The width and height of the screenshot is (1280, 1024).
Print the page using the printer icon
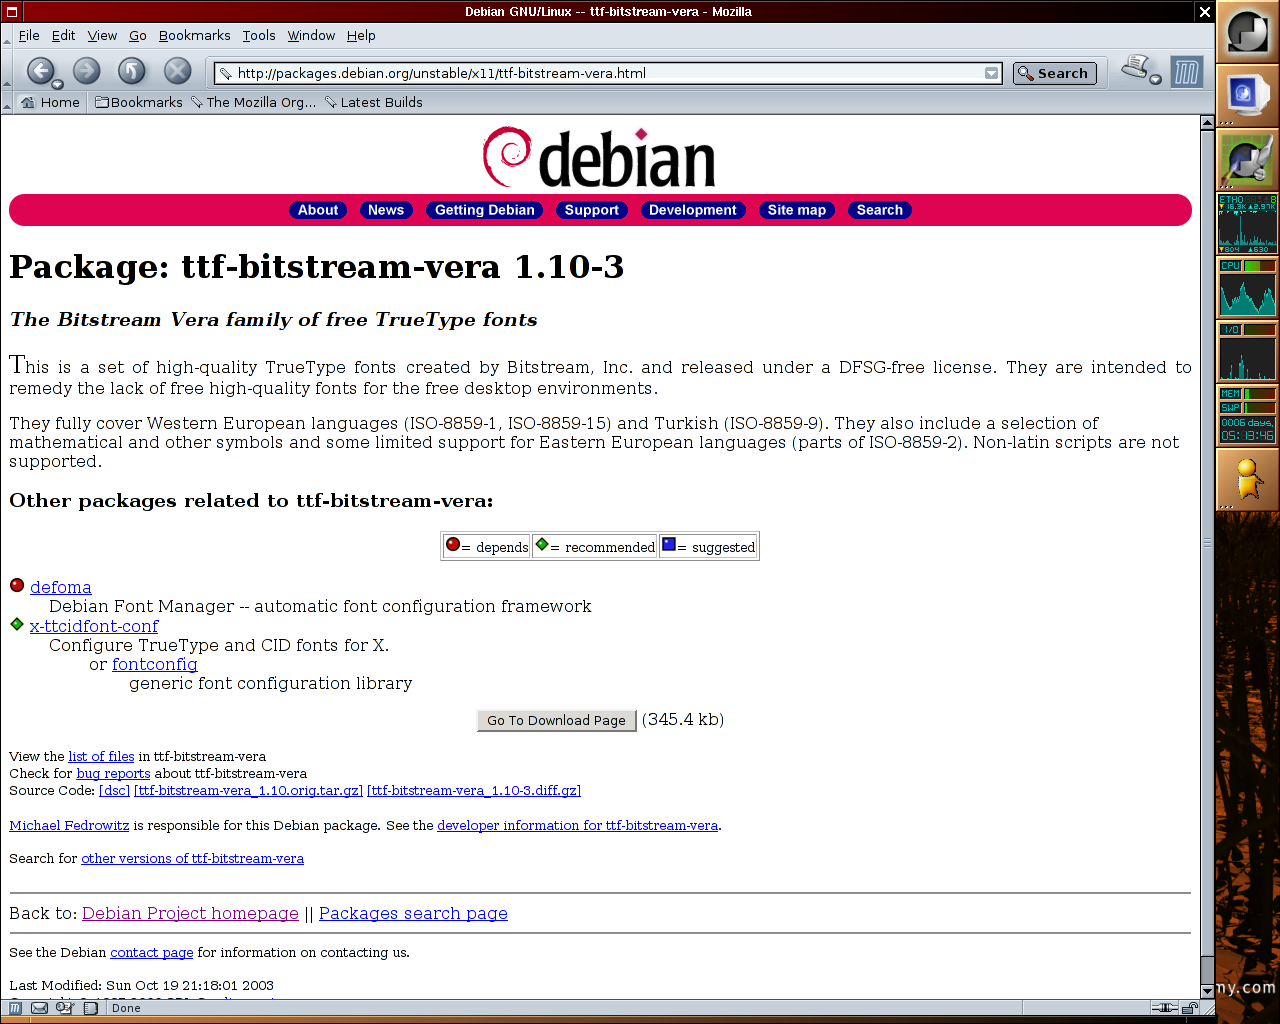(x=1136, y=68)
